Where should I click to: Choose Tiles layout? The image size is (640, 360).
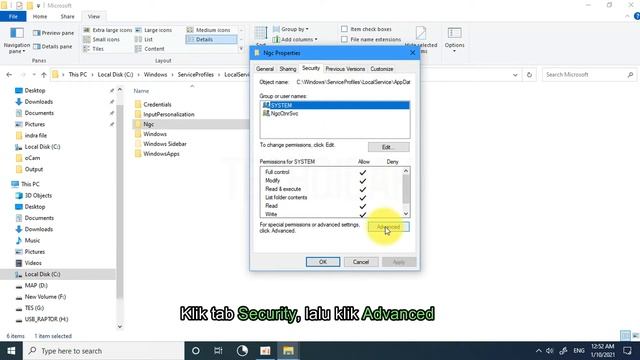(93, 49)
